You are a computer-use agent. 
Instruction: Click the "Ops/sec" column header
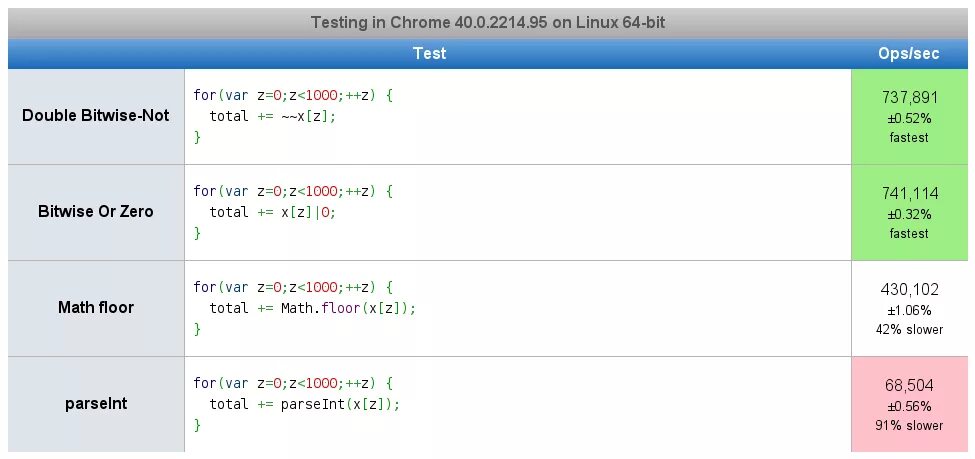[908, 54]
